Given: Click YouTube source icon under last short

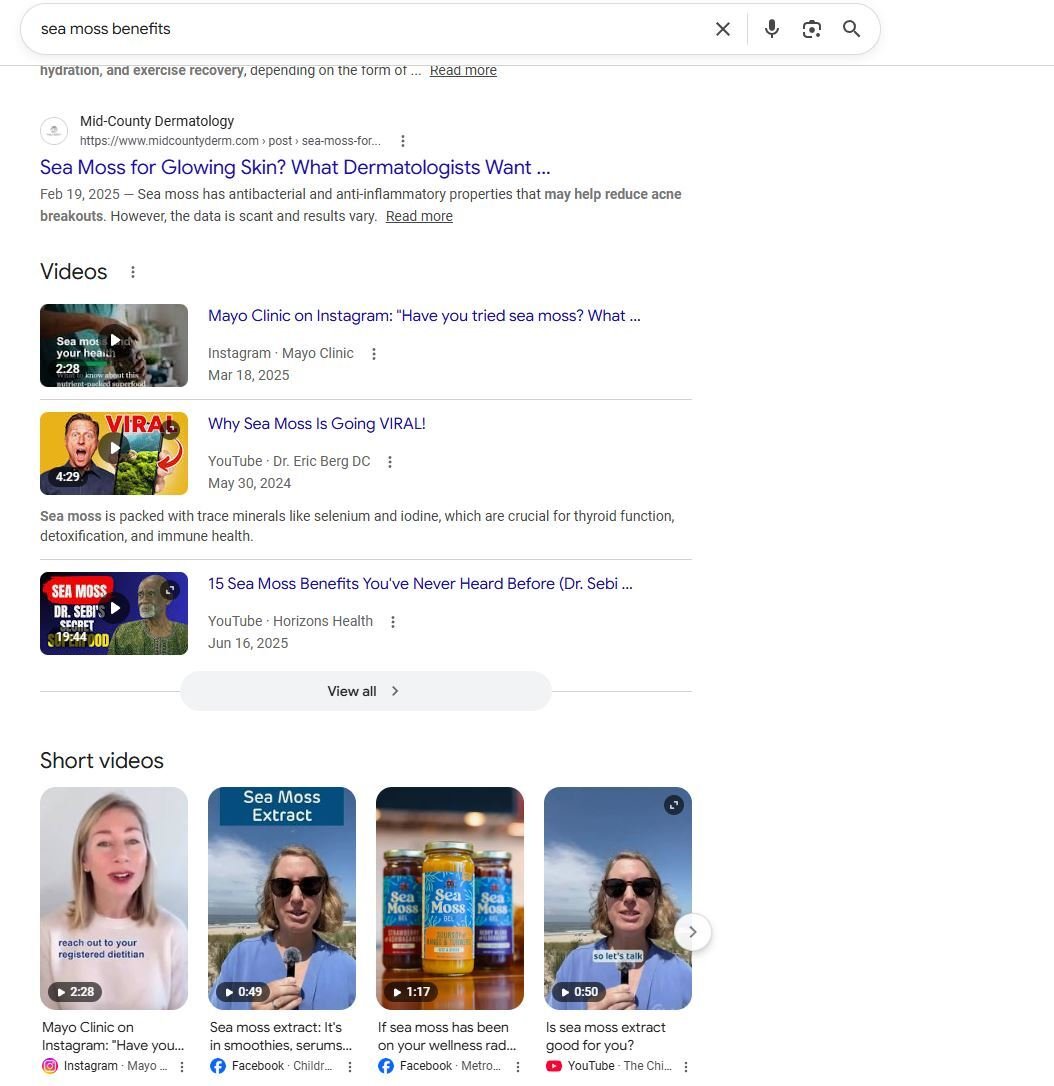Looking at the screenshot, I should 553,1067.
